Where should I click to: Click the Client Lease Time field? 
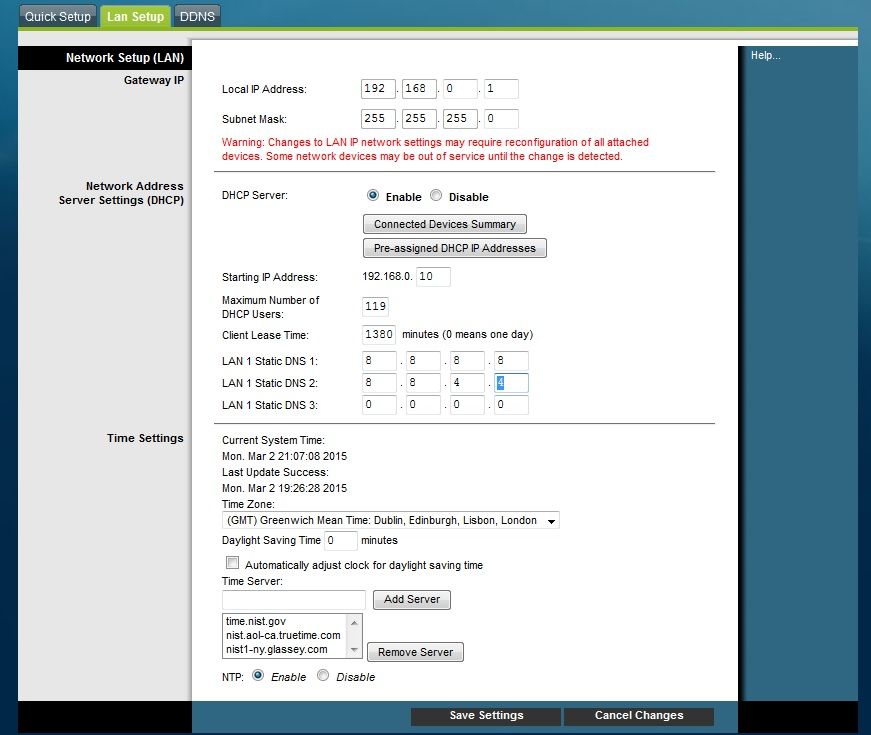[x=379, y=334]
